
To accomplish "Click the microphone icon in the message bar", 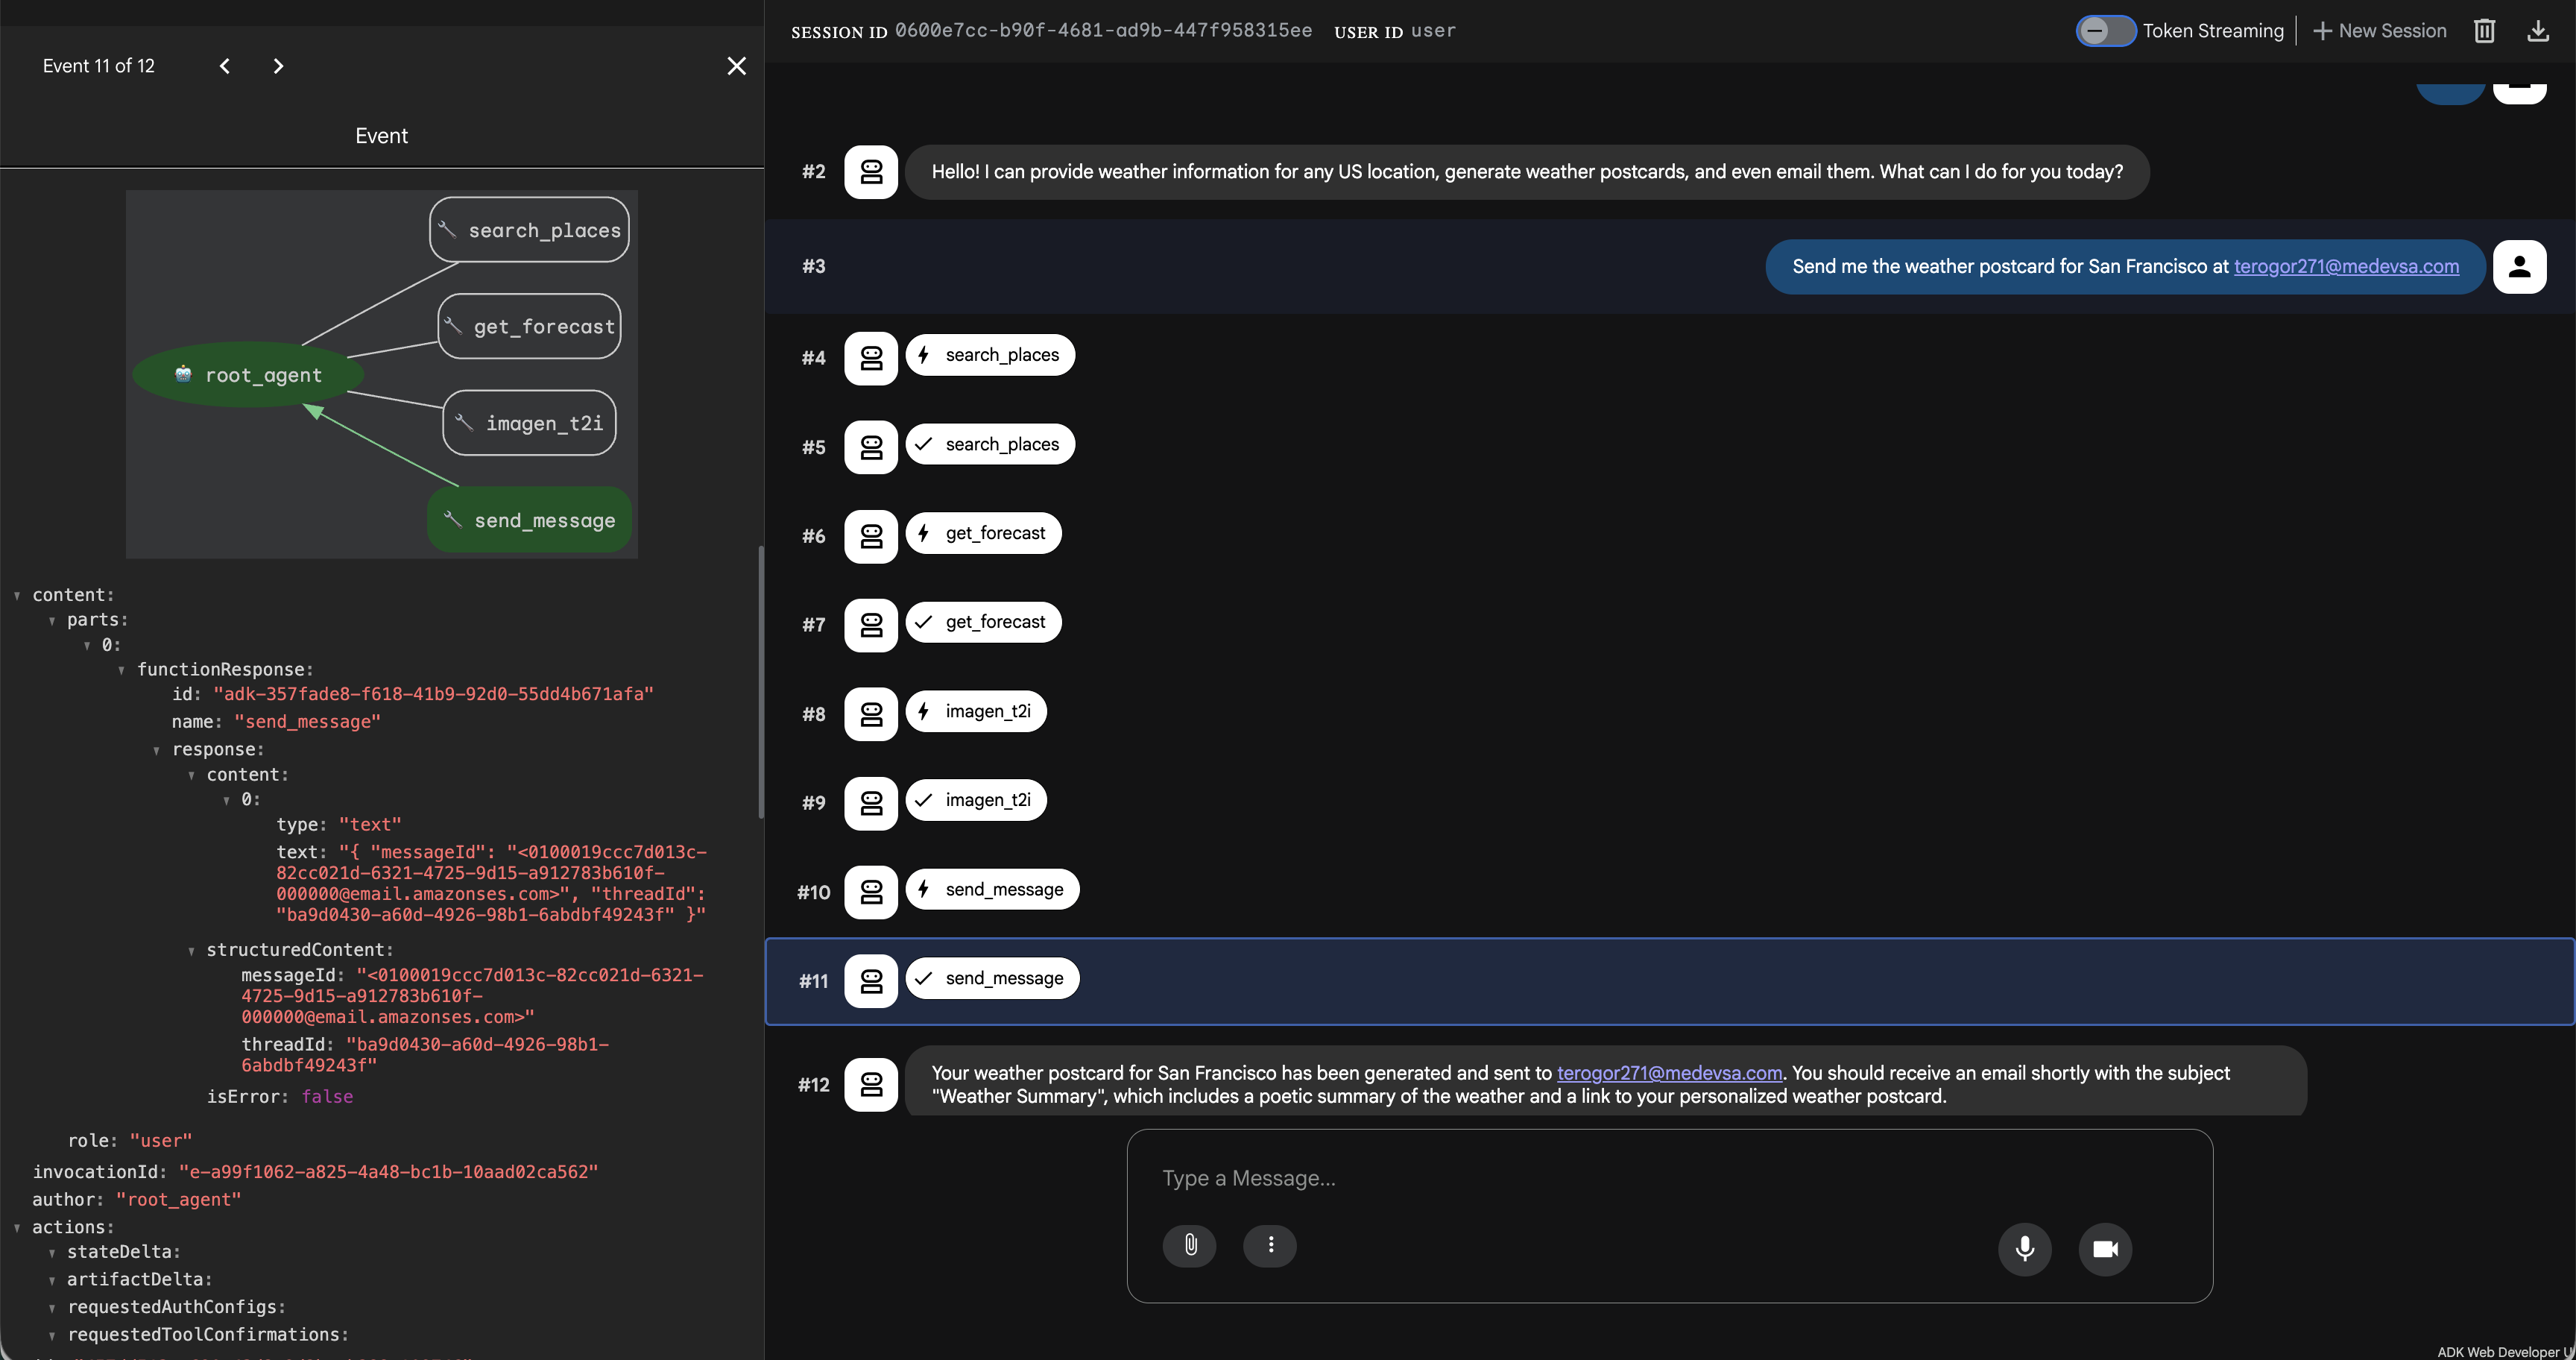I will pyautogui.click(x=2025, y=1249).
